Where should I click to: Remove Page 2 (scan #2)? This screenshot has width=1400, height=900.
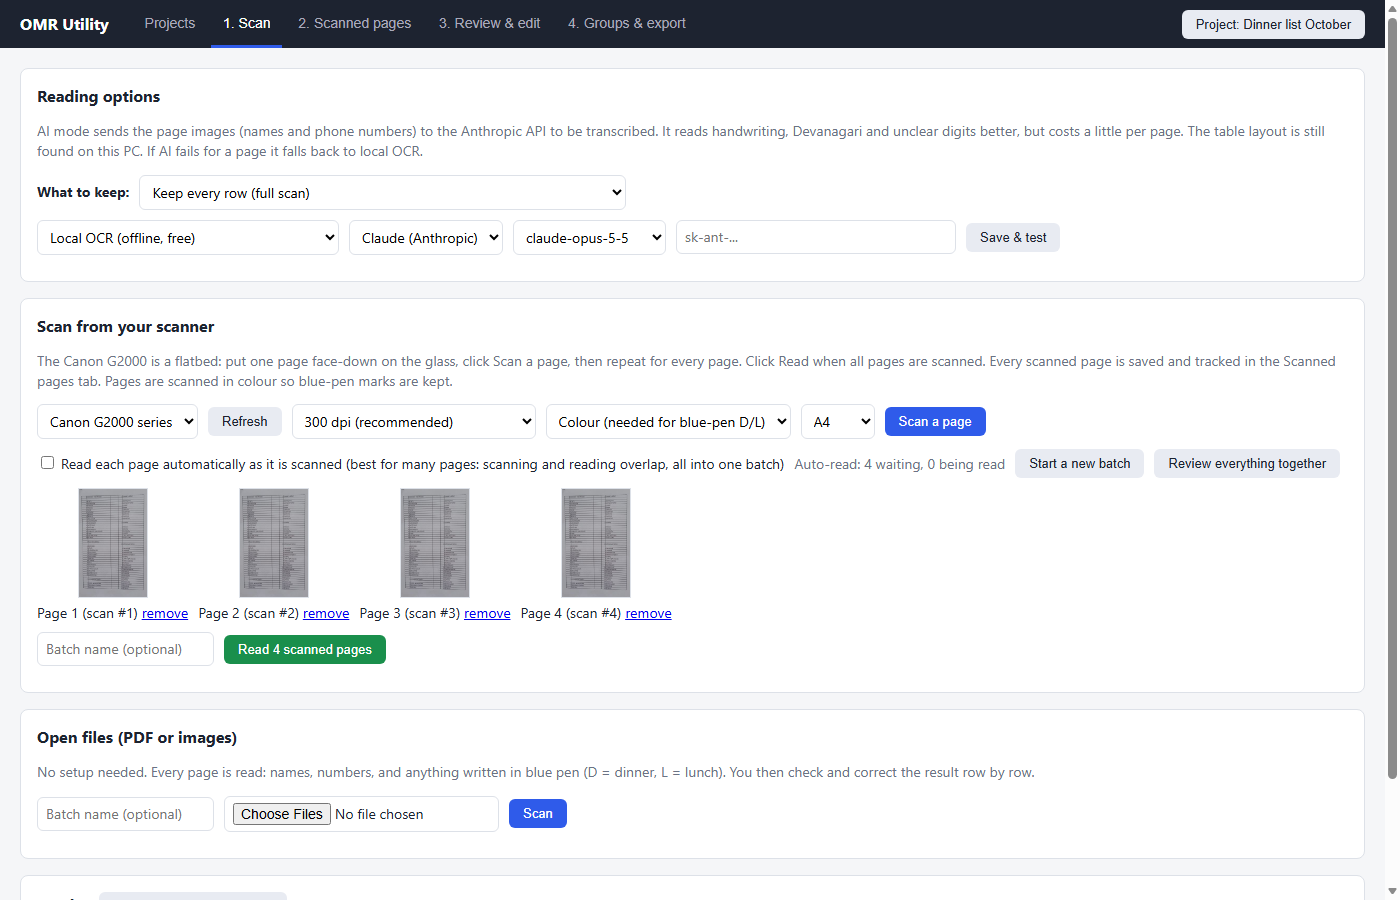pos(326,613)
